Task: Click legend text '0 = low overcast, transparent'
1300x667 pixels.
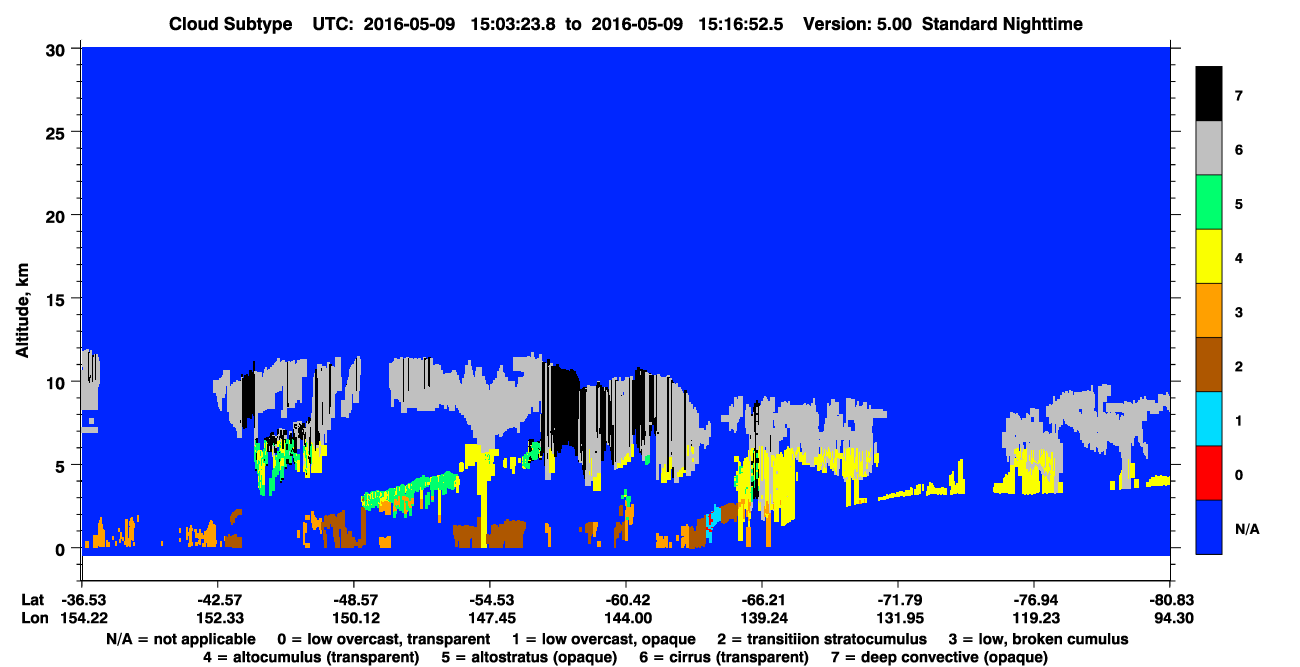Action: (x=384, y=639)
